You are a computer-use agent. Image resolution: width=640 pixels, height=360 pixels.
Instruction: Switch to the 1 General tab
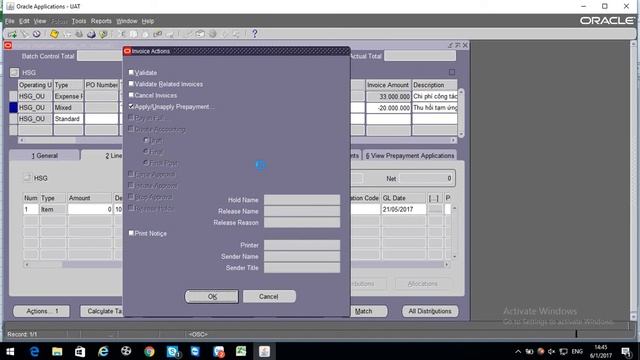point(44,156)
